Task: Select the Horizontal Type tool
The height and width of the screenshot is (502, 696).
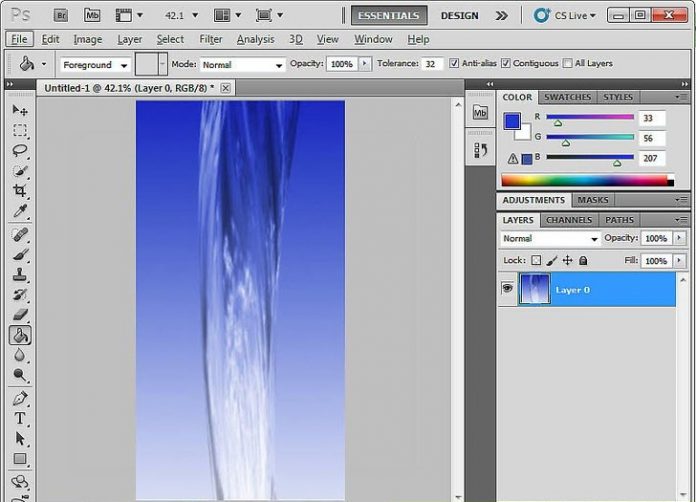Action: [19, 418]
